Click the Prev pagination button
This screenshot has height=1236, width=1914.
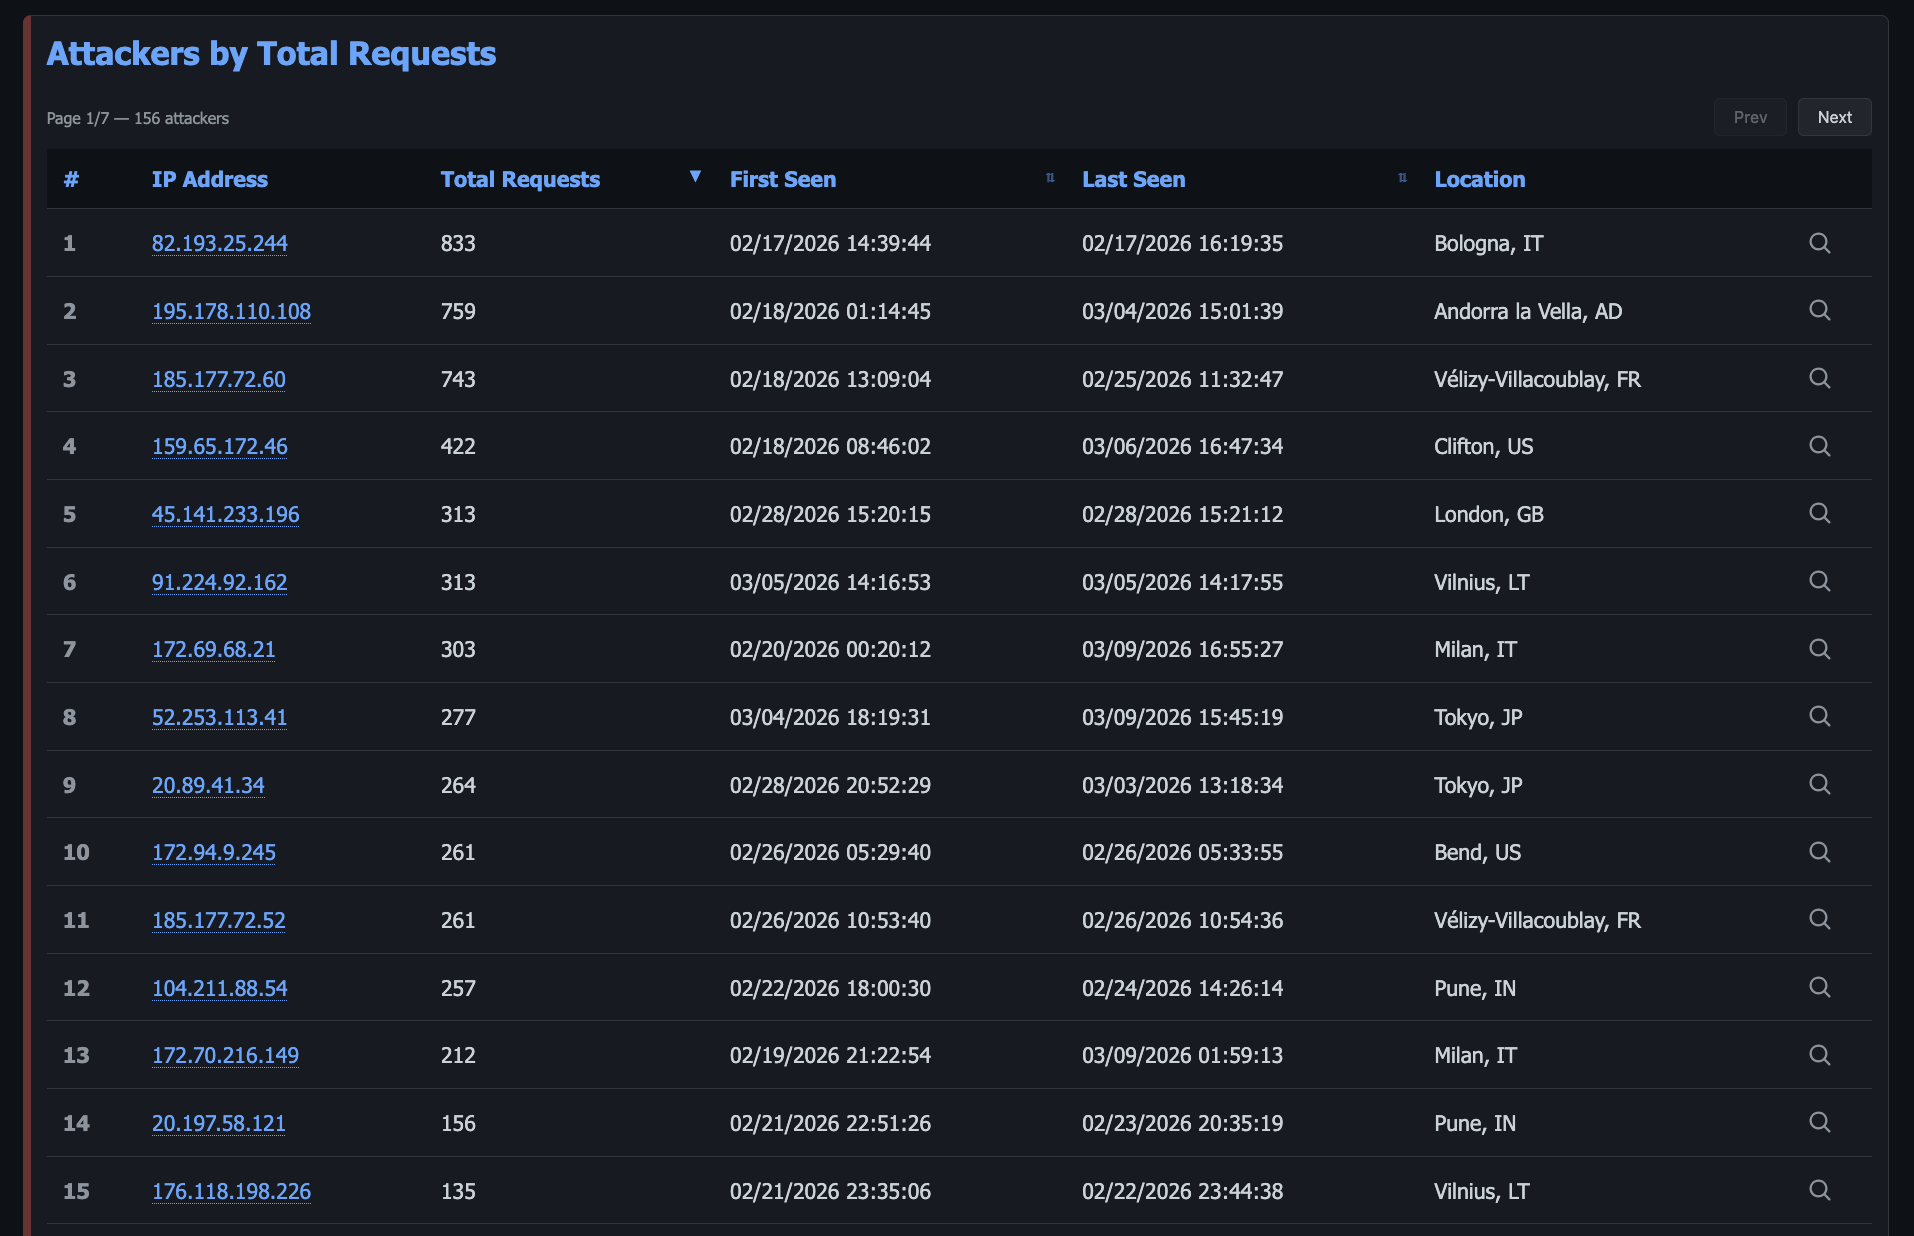pos(1750,117)
